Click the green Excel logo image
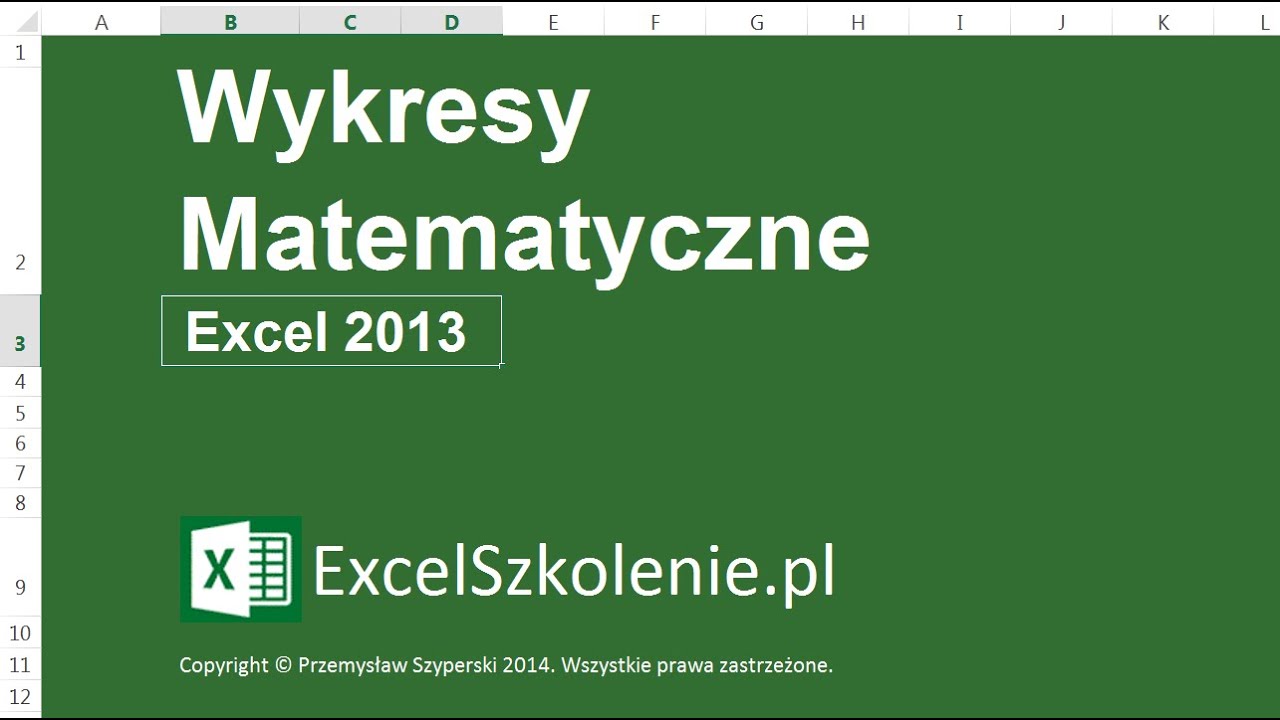 click(x=241, y=569)
